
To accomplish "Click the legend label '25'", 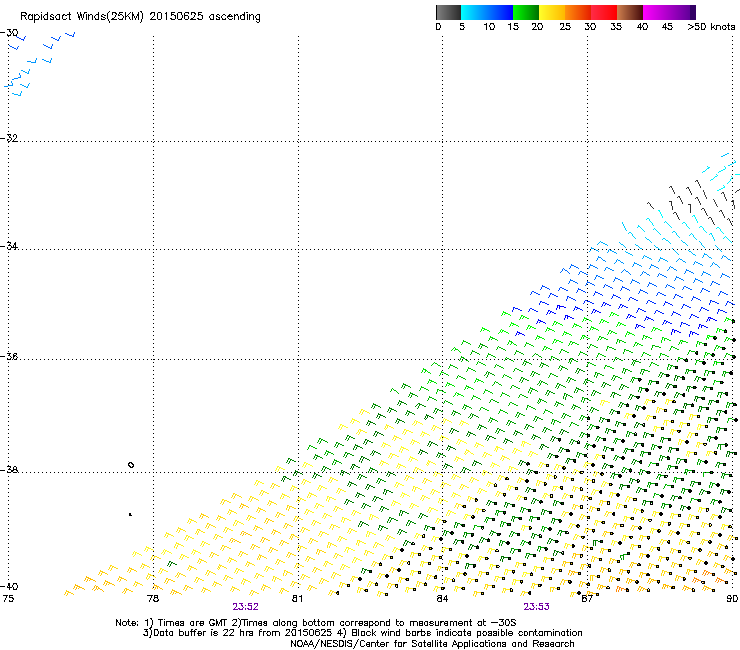I will click(x=565, y=27).
